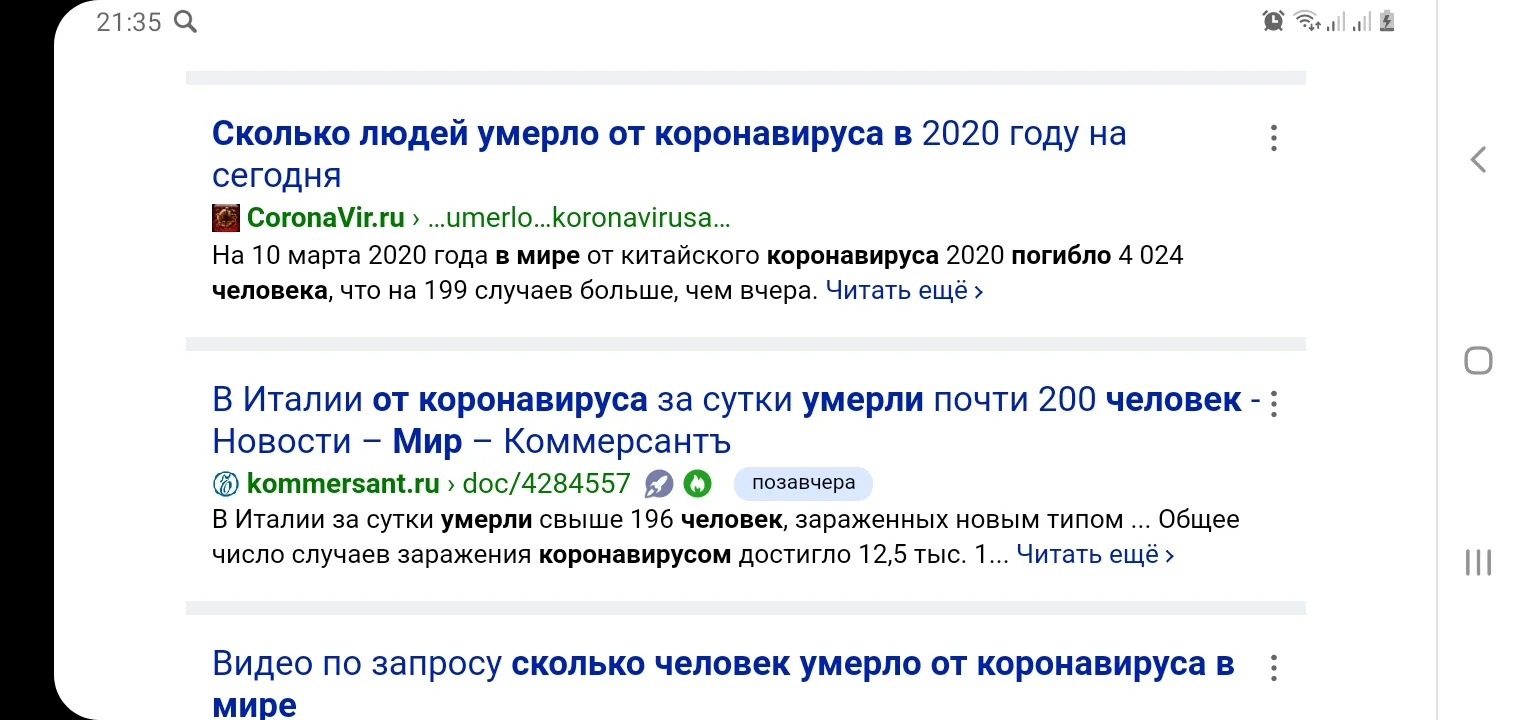This screenshot has height=720, width=1520.
Task: Click the CoronaVir.ru site favicon
Action: pos(226,217)
